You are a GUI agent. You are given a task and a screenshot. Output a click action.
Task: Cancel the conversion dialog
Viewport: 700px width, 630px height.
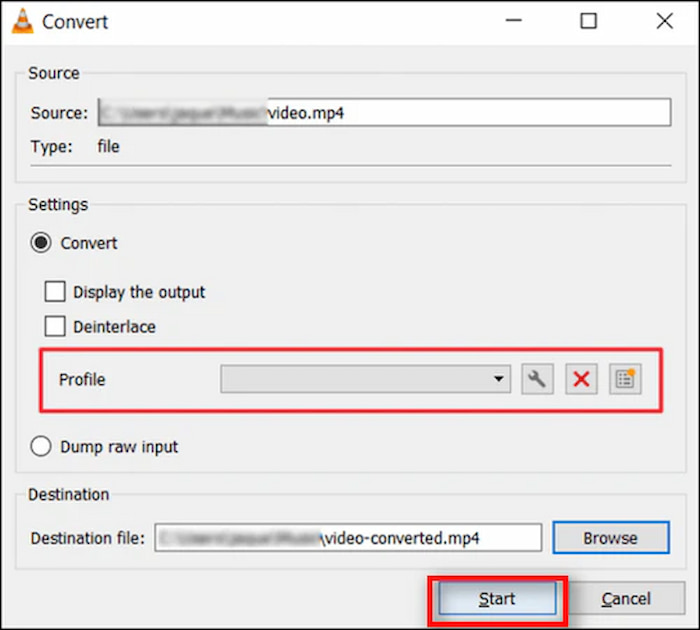[626, 599]
